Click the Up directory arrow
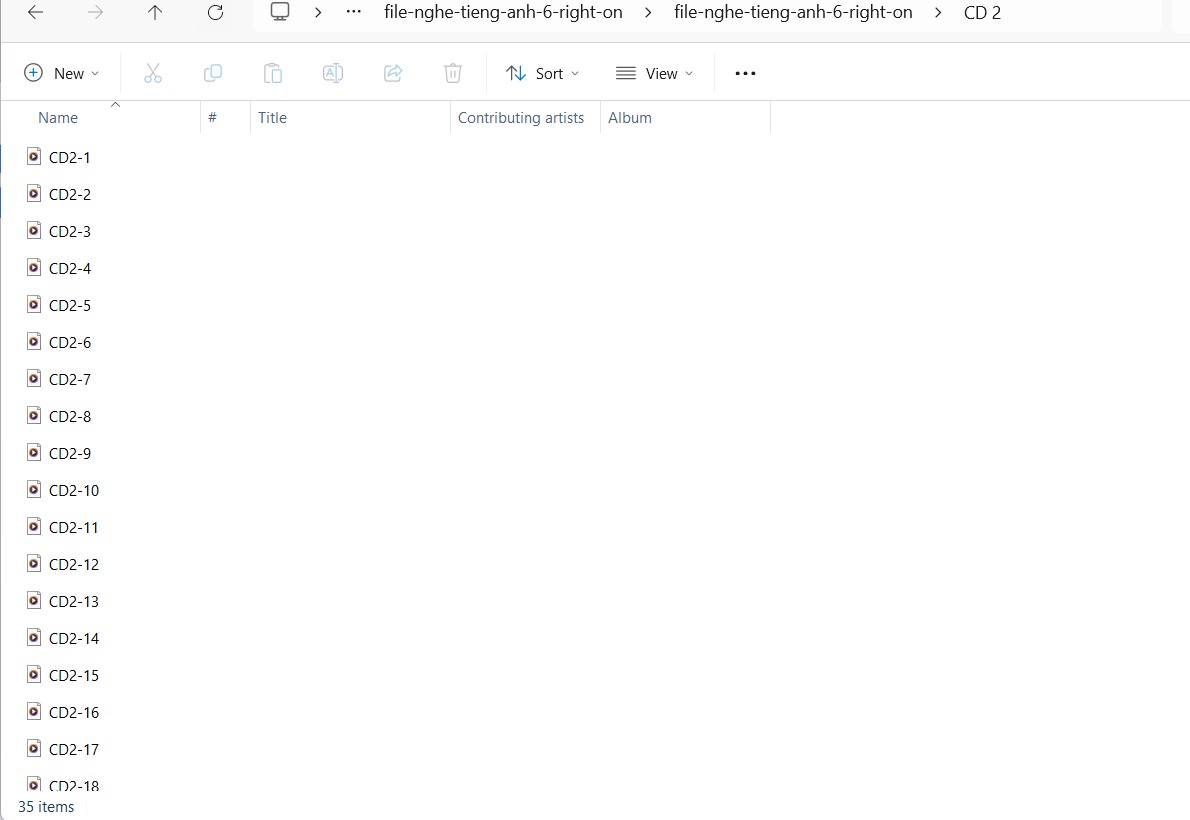 155,13
